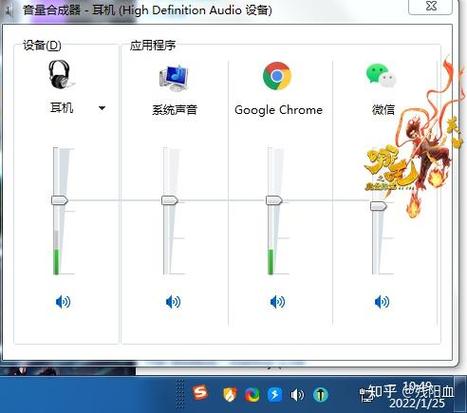467x413 pixels.
Task: Click the speaker volume tray icon
Action: pos(297,395)
